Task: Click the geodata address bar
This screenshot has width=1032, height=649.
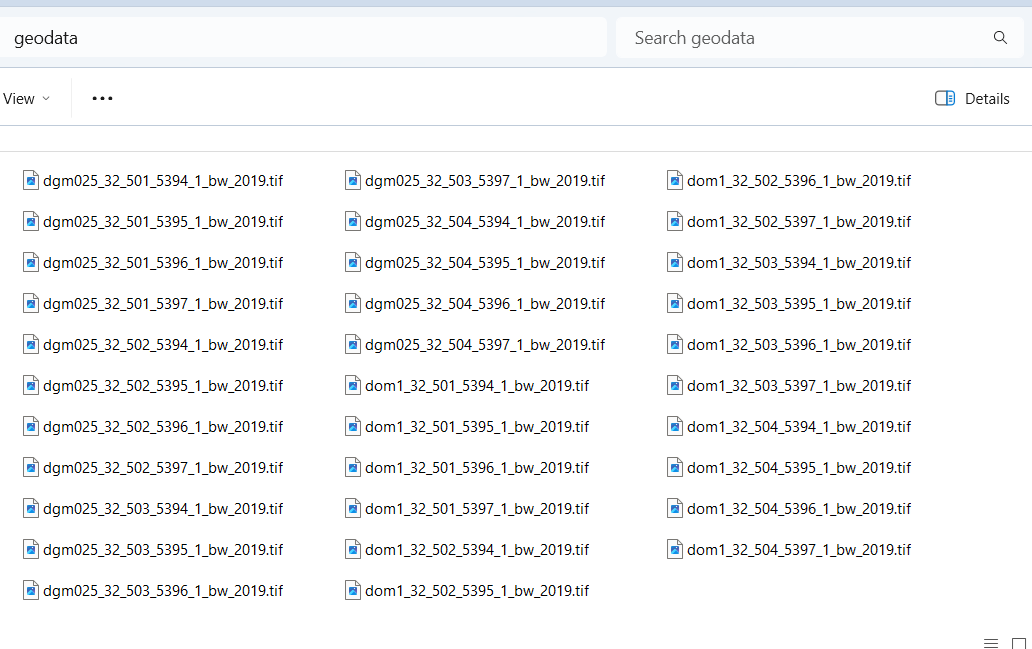Action: pyautogui.click(x=300, y=38)
